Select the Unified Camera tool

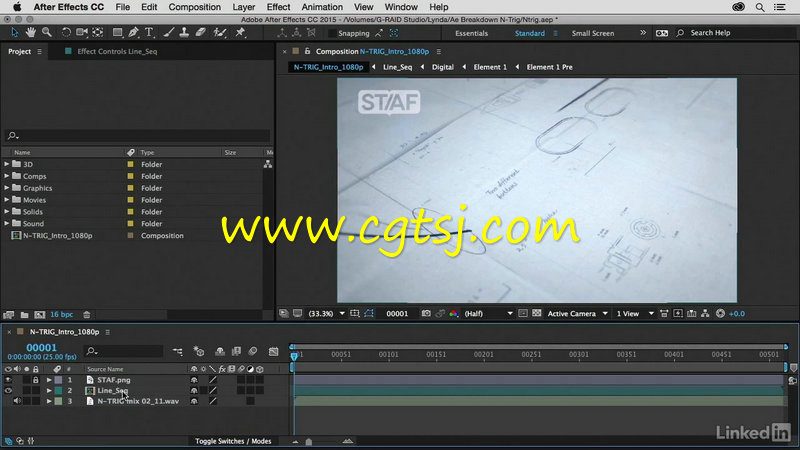[x=82, y=33]
